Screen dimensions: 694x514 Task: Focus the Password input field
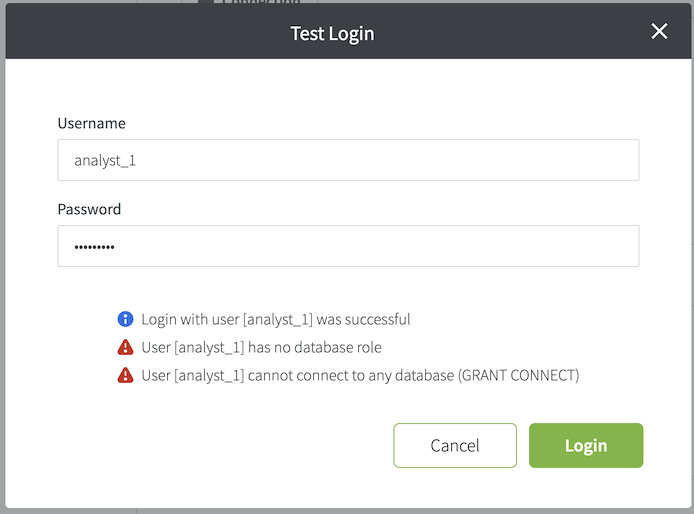point(348,246)
